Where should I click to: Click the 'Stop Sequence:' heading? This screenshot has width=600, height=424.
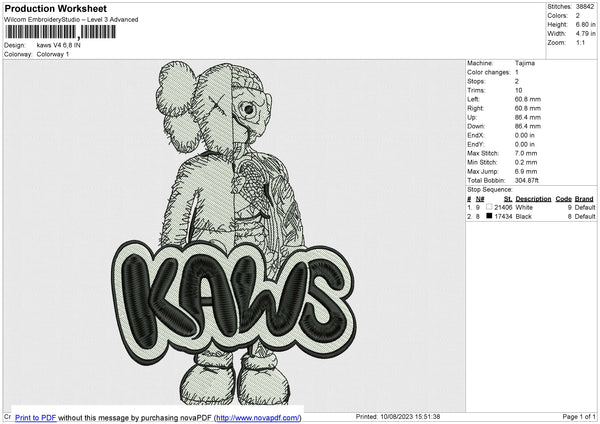[489, 189]
